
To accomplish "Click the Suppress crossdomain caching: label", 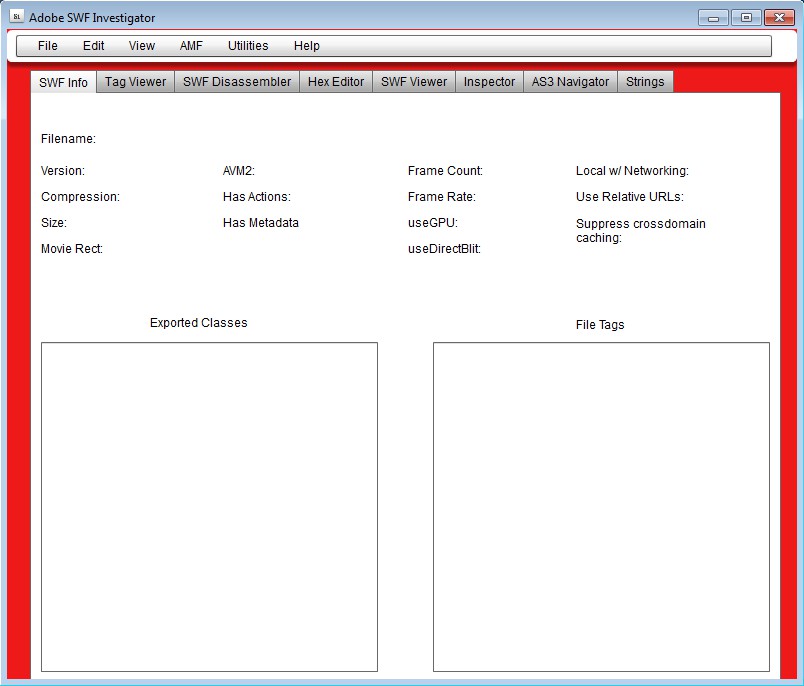I will 640,231.
